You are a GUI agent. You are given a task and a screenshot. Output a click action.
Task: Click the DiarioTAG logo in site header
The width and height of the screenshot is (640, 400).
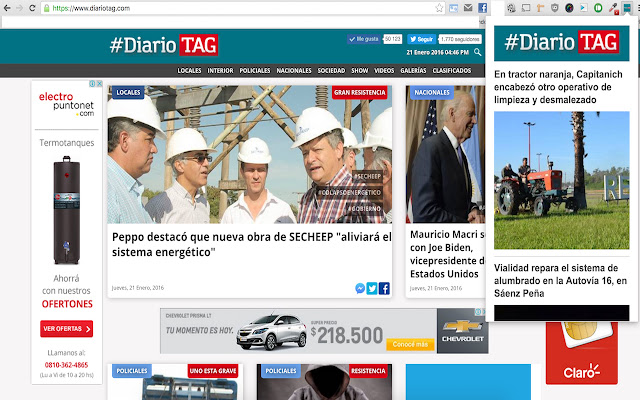coord(164,45)
